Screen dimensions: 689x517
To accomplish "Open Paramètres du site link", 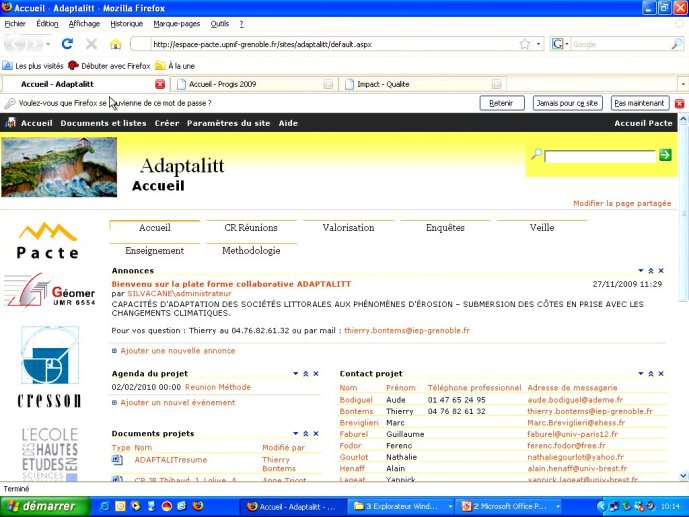I will click(228, 123).
